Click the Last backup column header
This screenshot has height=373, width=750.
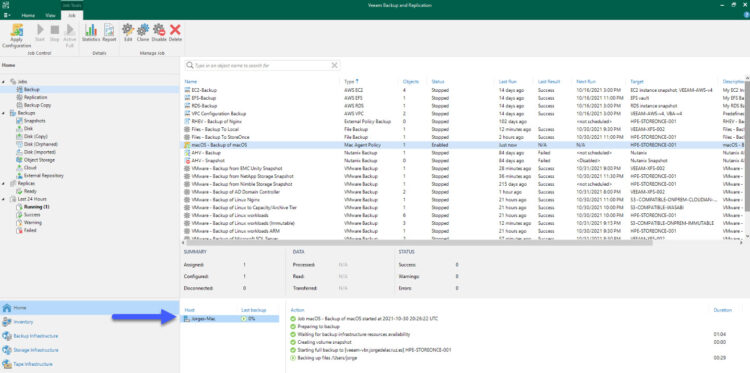coord(254,310)
